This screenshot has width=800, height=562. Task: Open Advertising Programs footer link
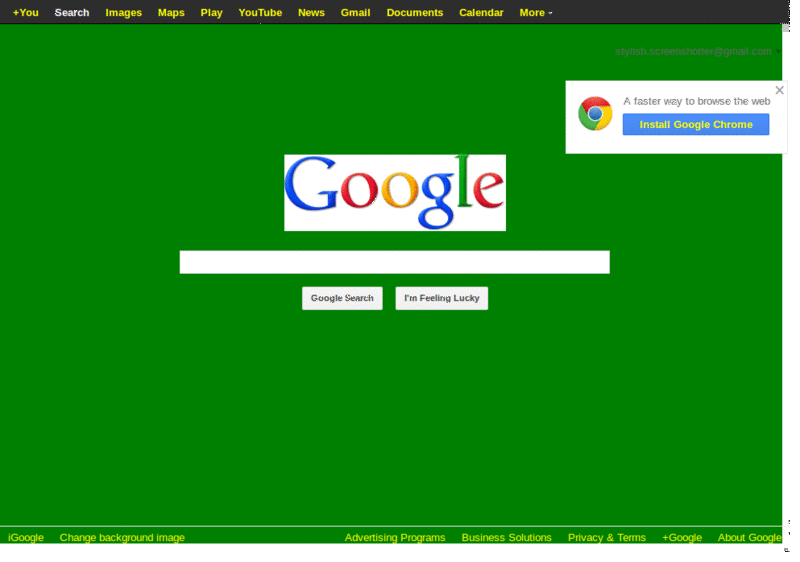395,538
